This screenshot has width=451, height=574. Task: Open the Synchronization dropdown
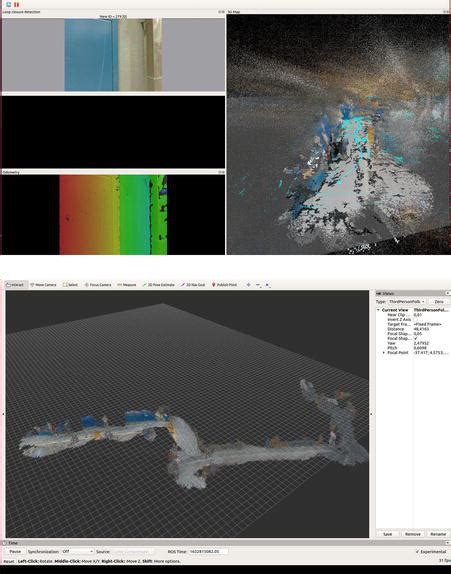[x=78, y=551]
